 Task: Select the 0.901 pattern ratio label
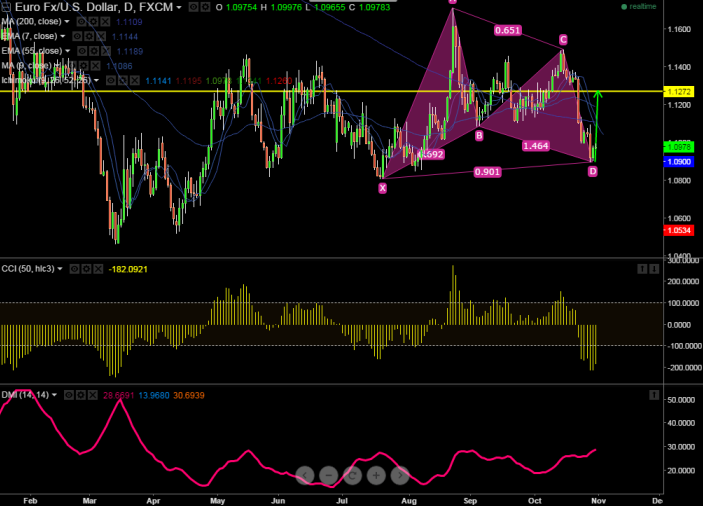[487, 172]
